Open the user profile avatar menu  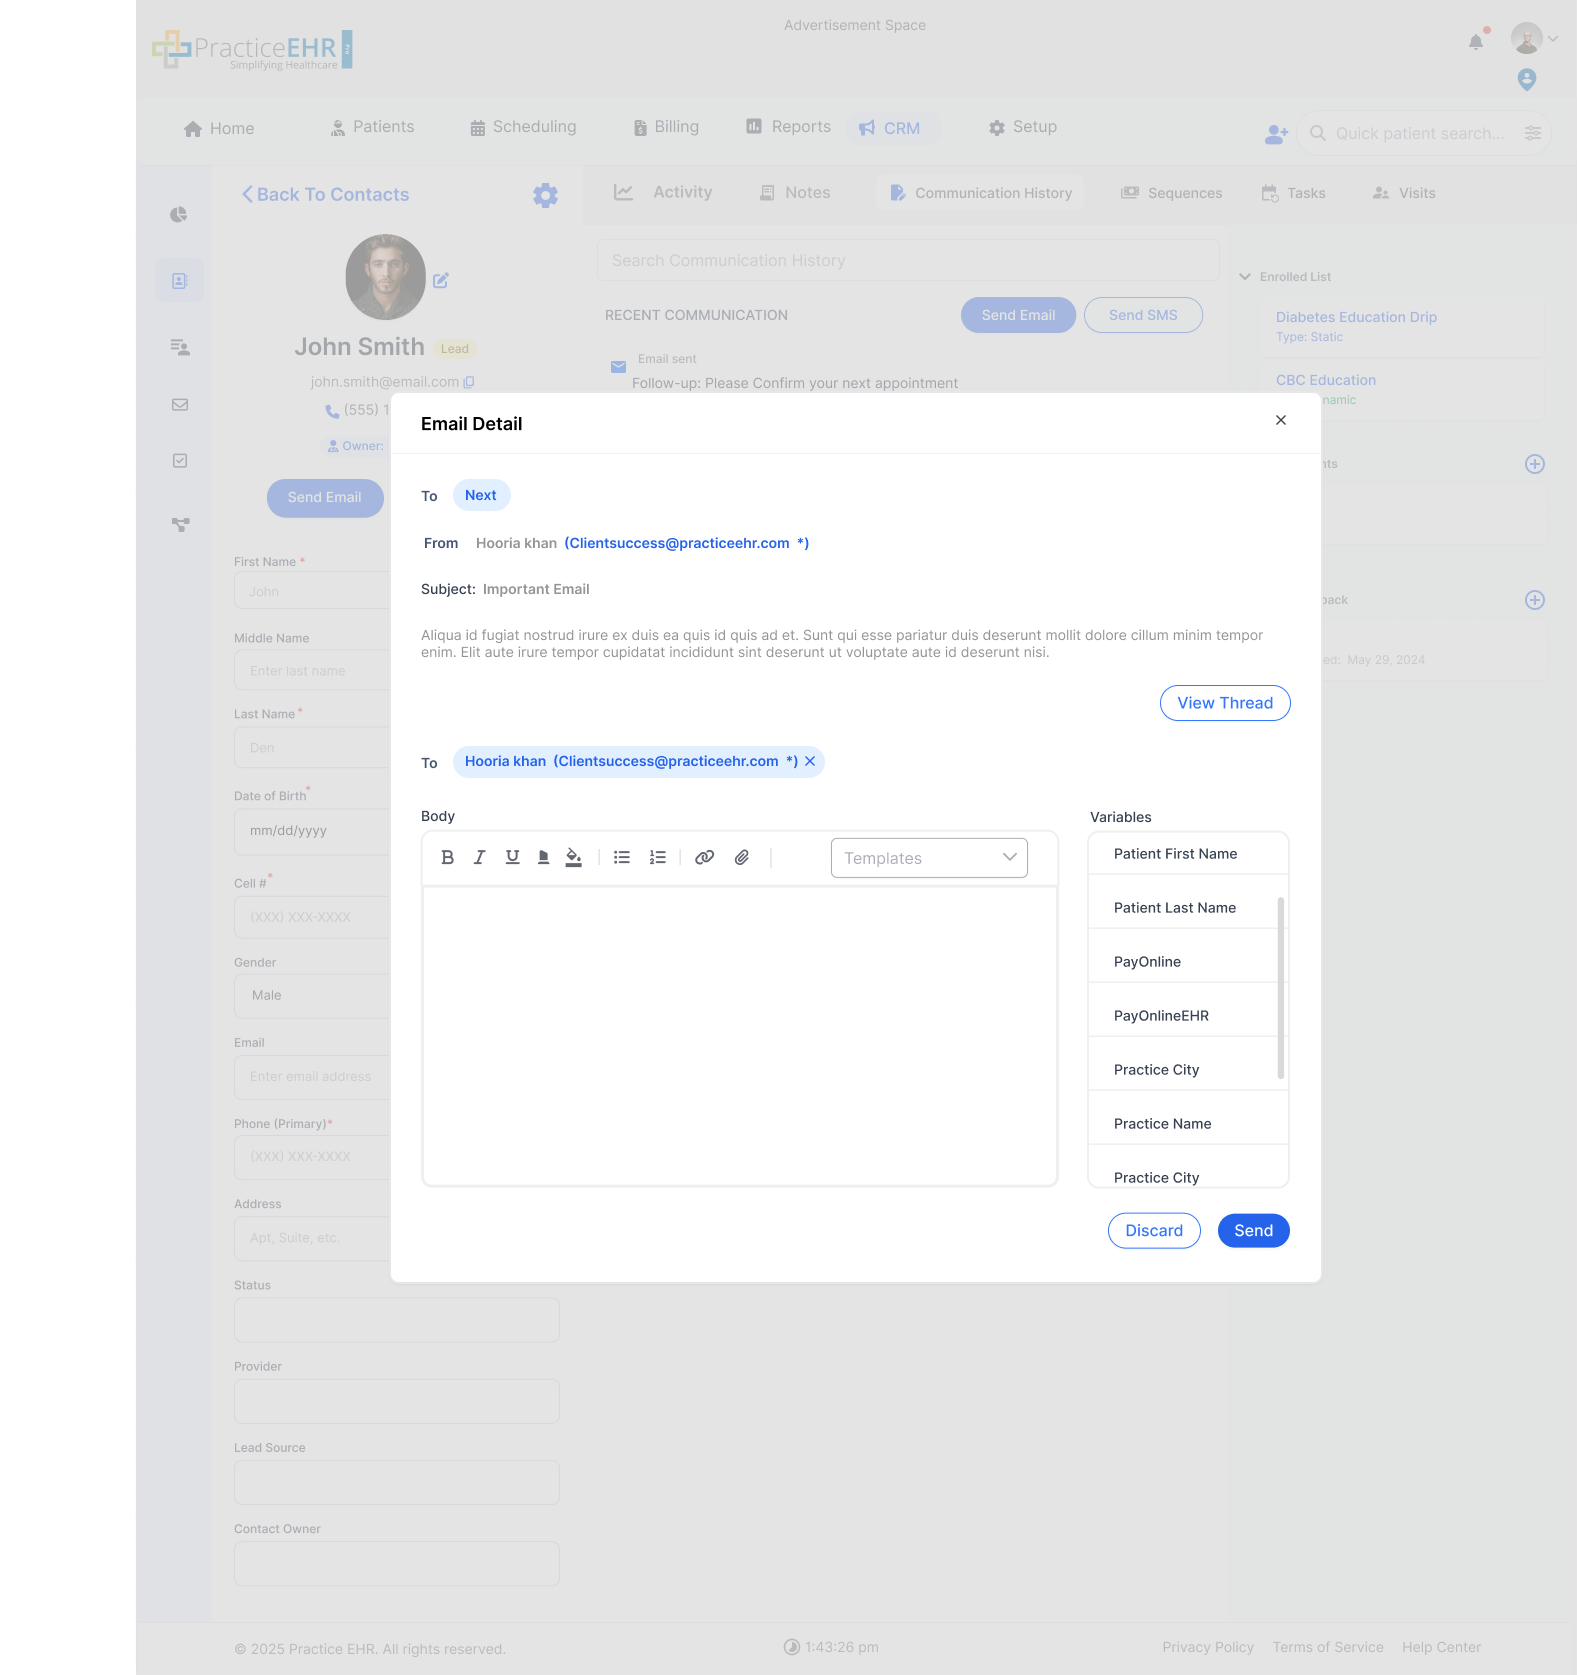point(1527,39)
